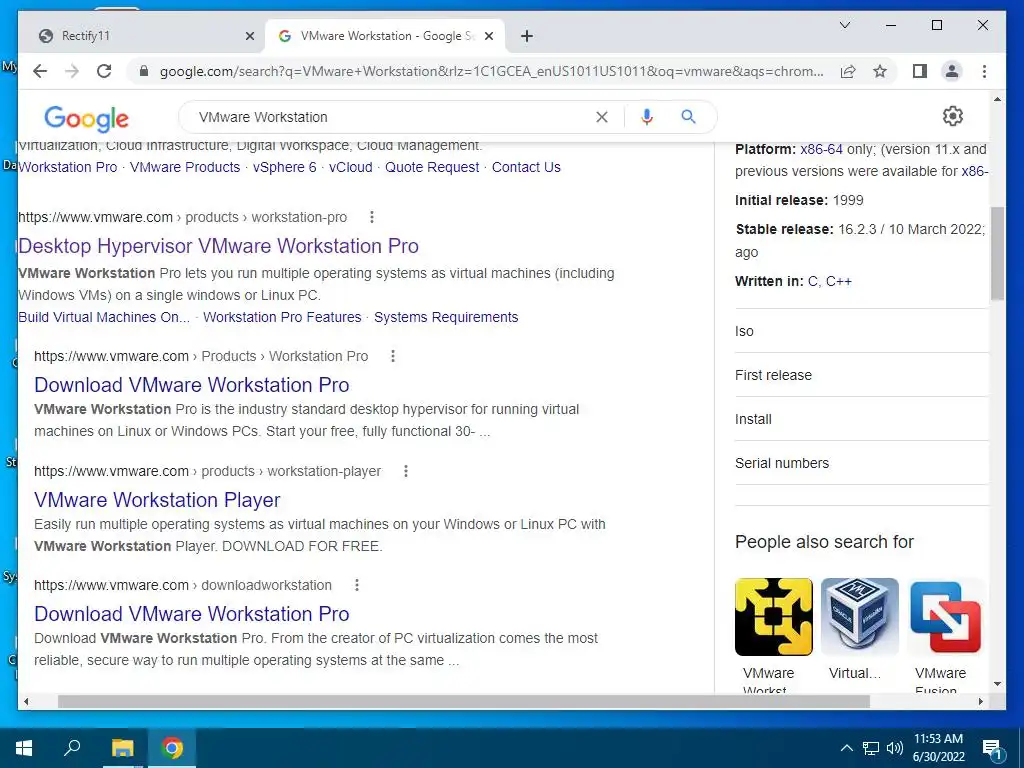Open new tab with plus button
The height and width of the screenshot is (768, 1024).
[x=526, y=36]
